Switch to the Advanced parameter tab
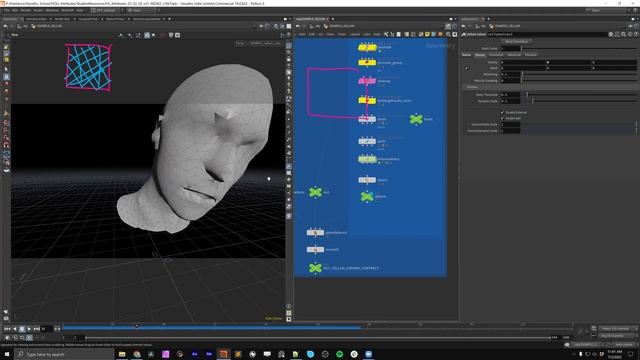 pos(514,55)
